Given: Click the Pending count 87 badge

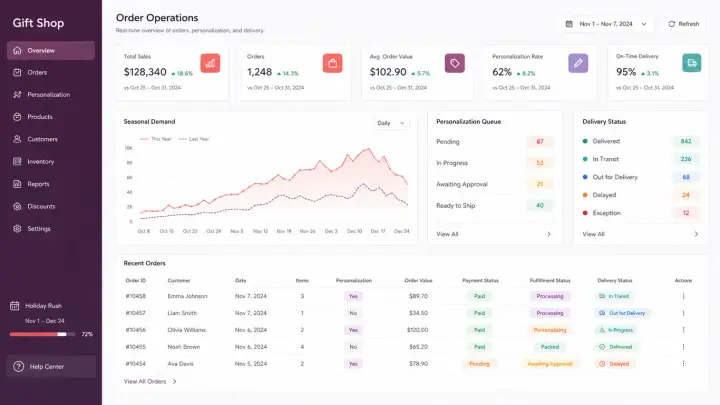Looking at the screenshot, I should tap(540, 141).
